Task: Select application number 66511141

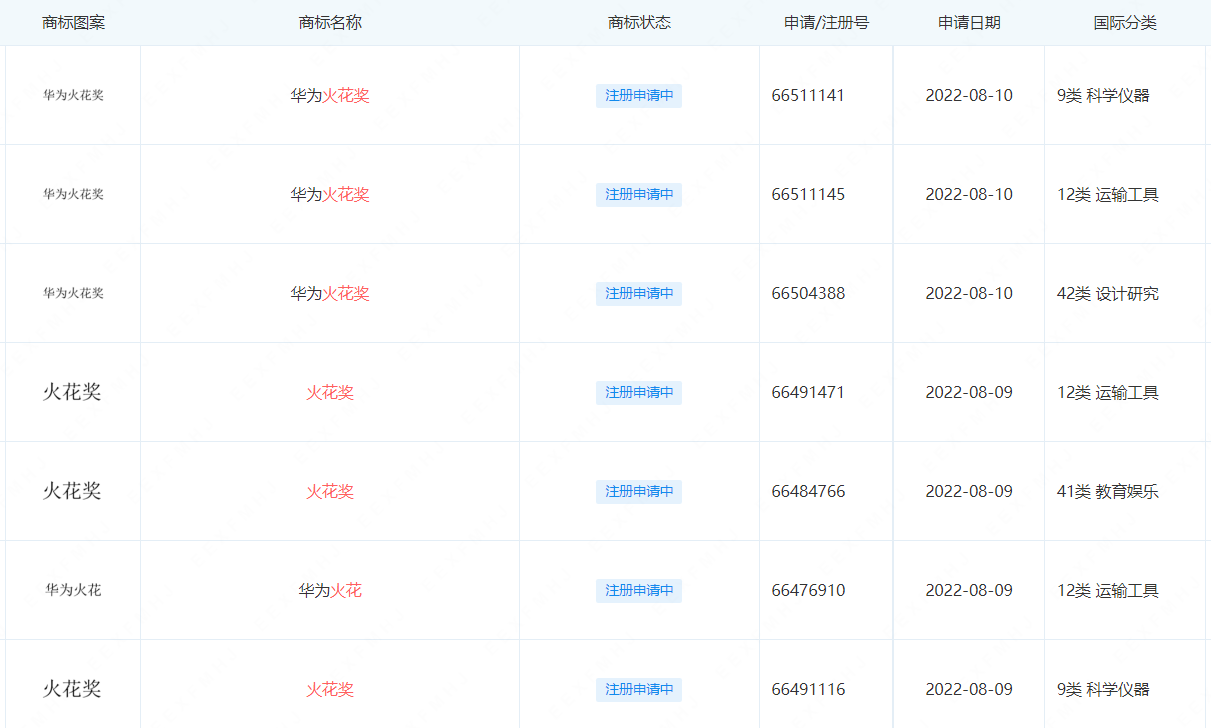Action: pos(808,96)
